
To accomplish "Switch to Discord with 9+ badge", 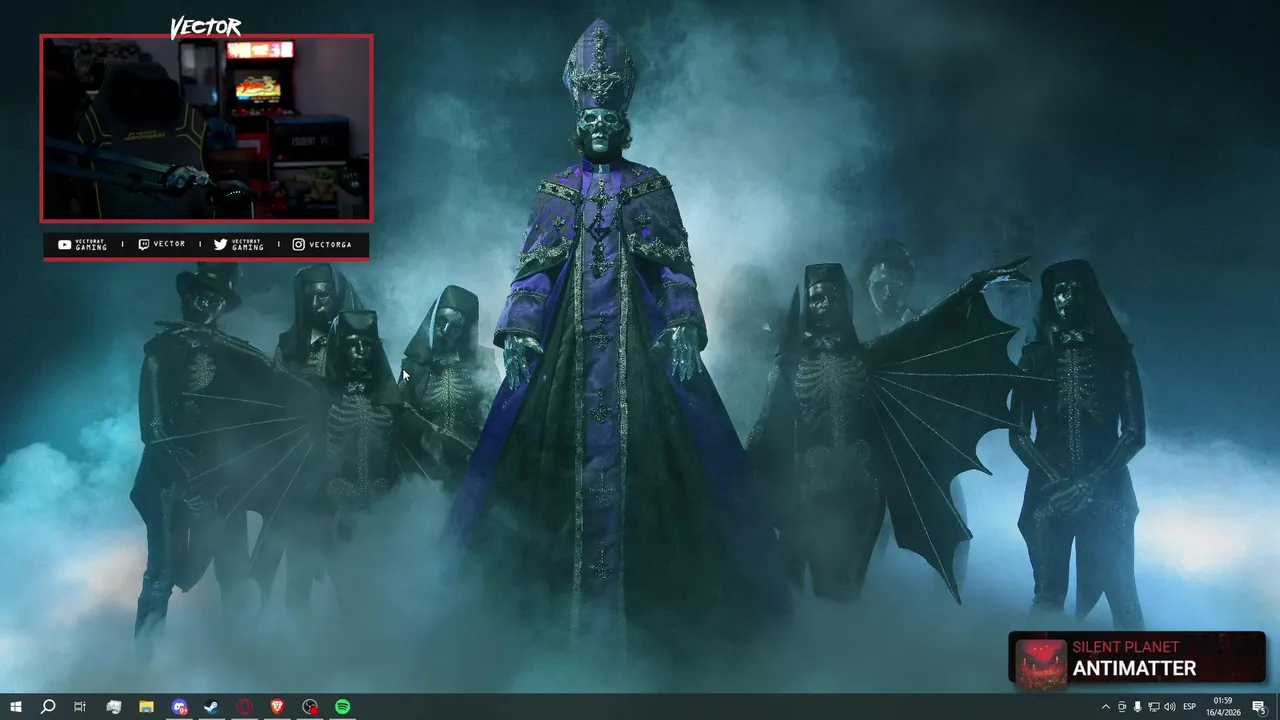I will pos(179,707).
